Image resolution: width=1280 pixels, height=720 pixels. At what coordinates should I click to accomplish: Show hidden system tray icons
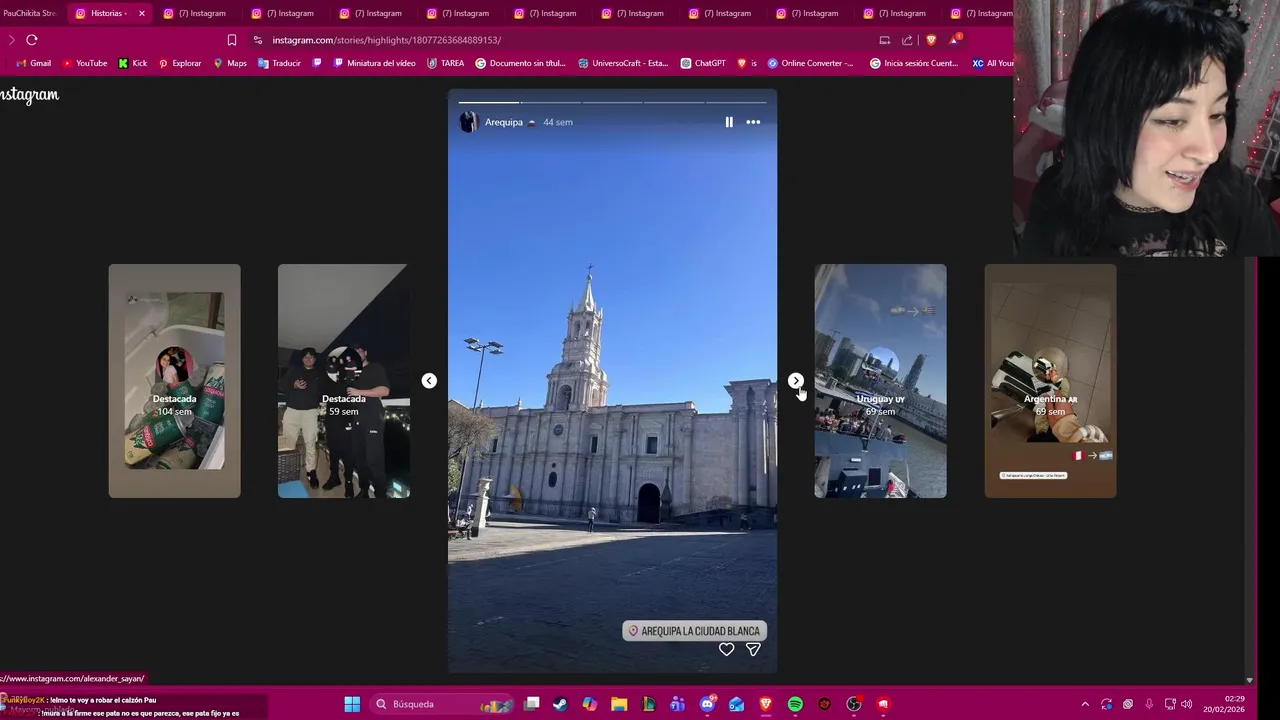click(1085, 704)
